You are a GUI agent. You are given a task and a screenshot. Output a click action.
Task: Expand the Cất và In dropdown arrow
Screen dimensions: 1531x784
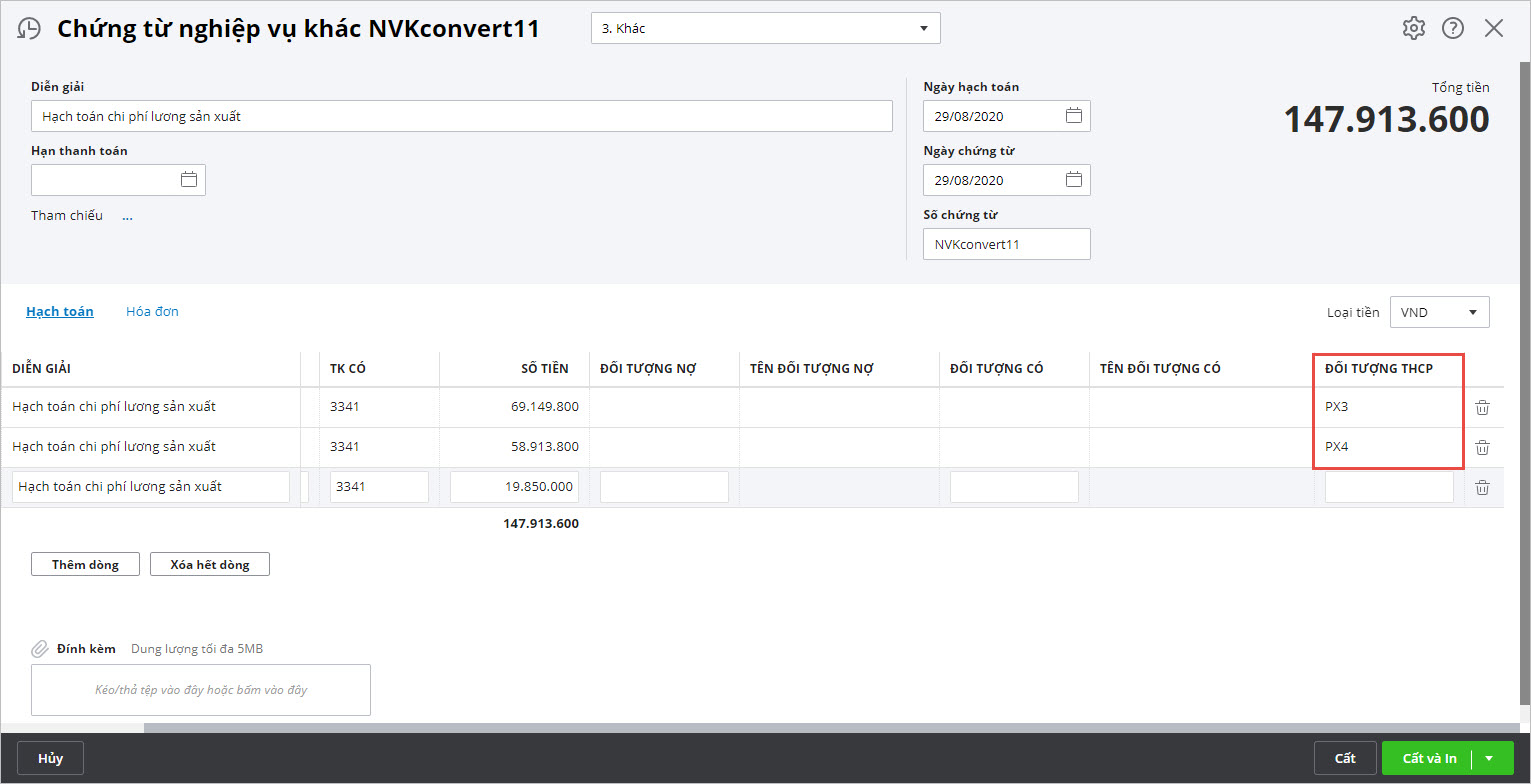(1489, 758)
